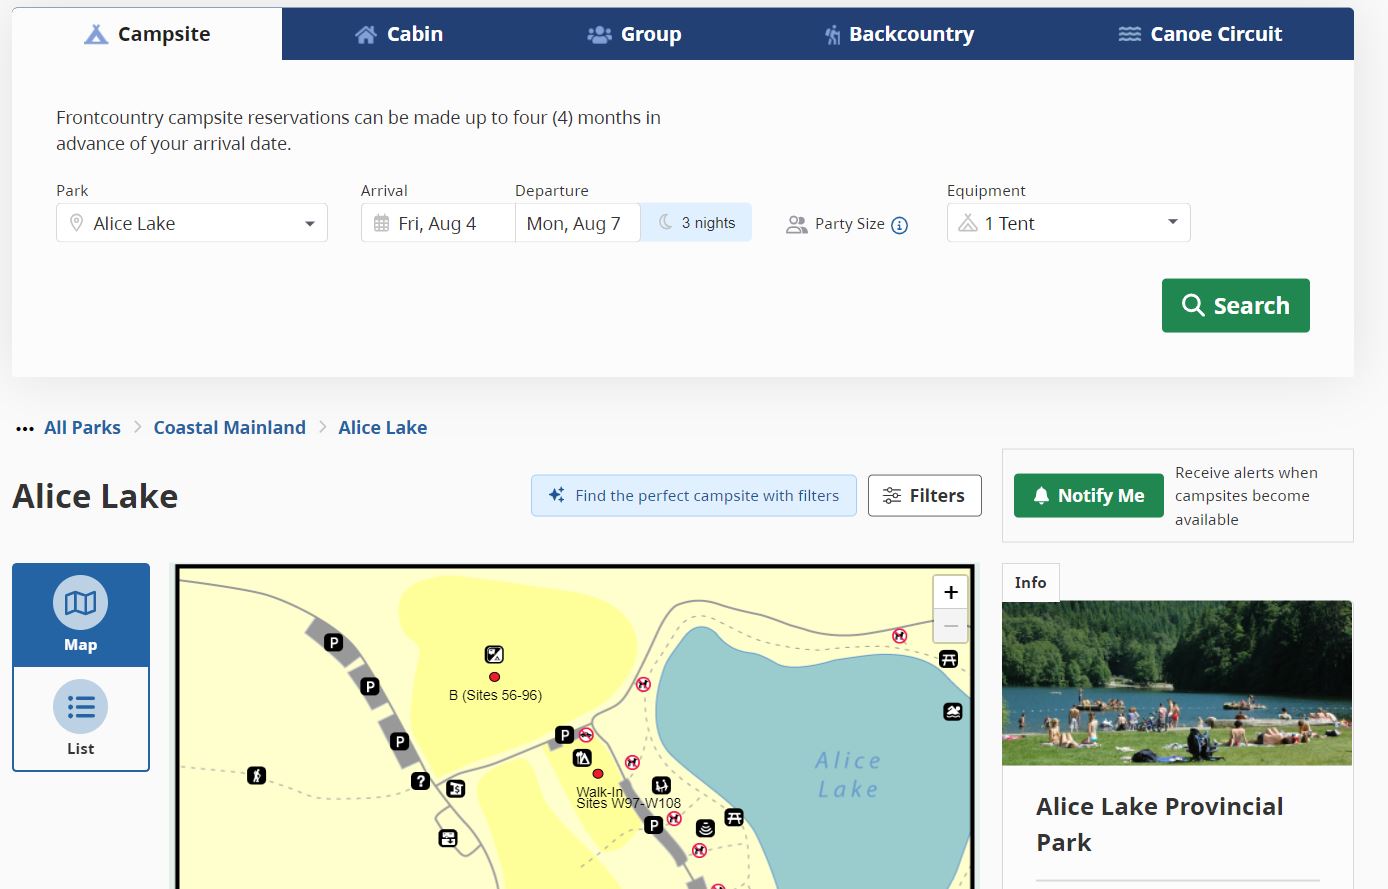Click the Departure date field Mon, Aug 7
The image size is (1388, 889).
[574, 224]
